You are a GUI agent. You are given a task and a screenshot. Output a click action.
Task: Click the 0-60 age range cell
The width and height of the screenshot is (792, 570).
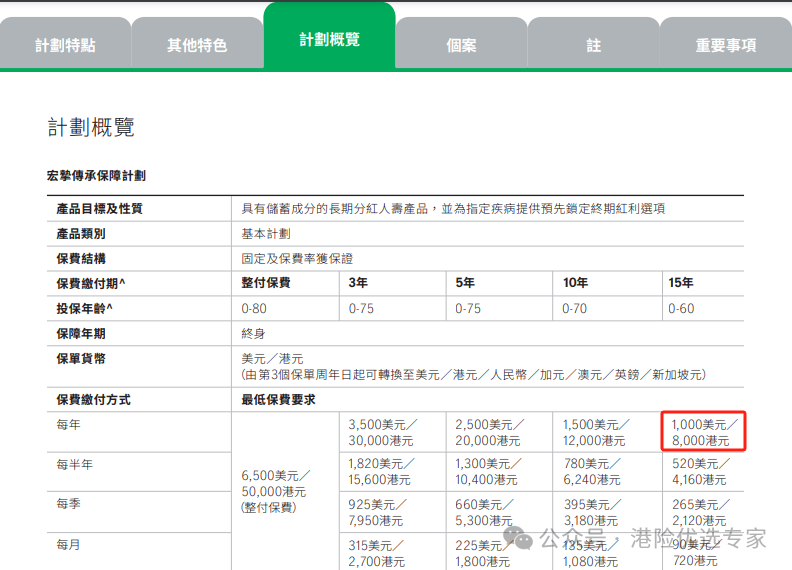point(681,308)
